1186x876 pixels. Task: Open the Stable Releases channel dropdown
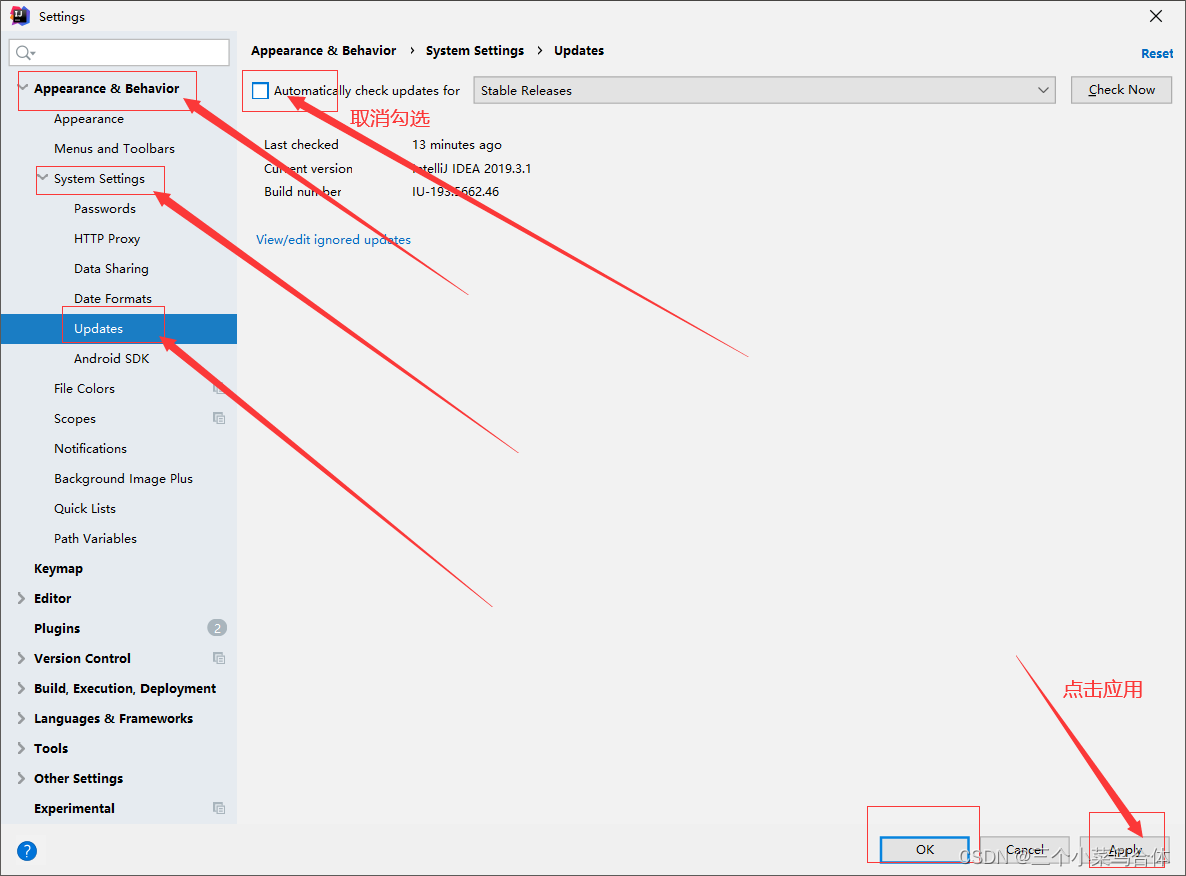(764, 90)
